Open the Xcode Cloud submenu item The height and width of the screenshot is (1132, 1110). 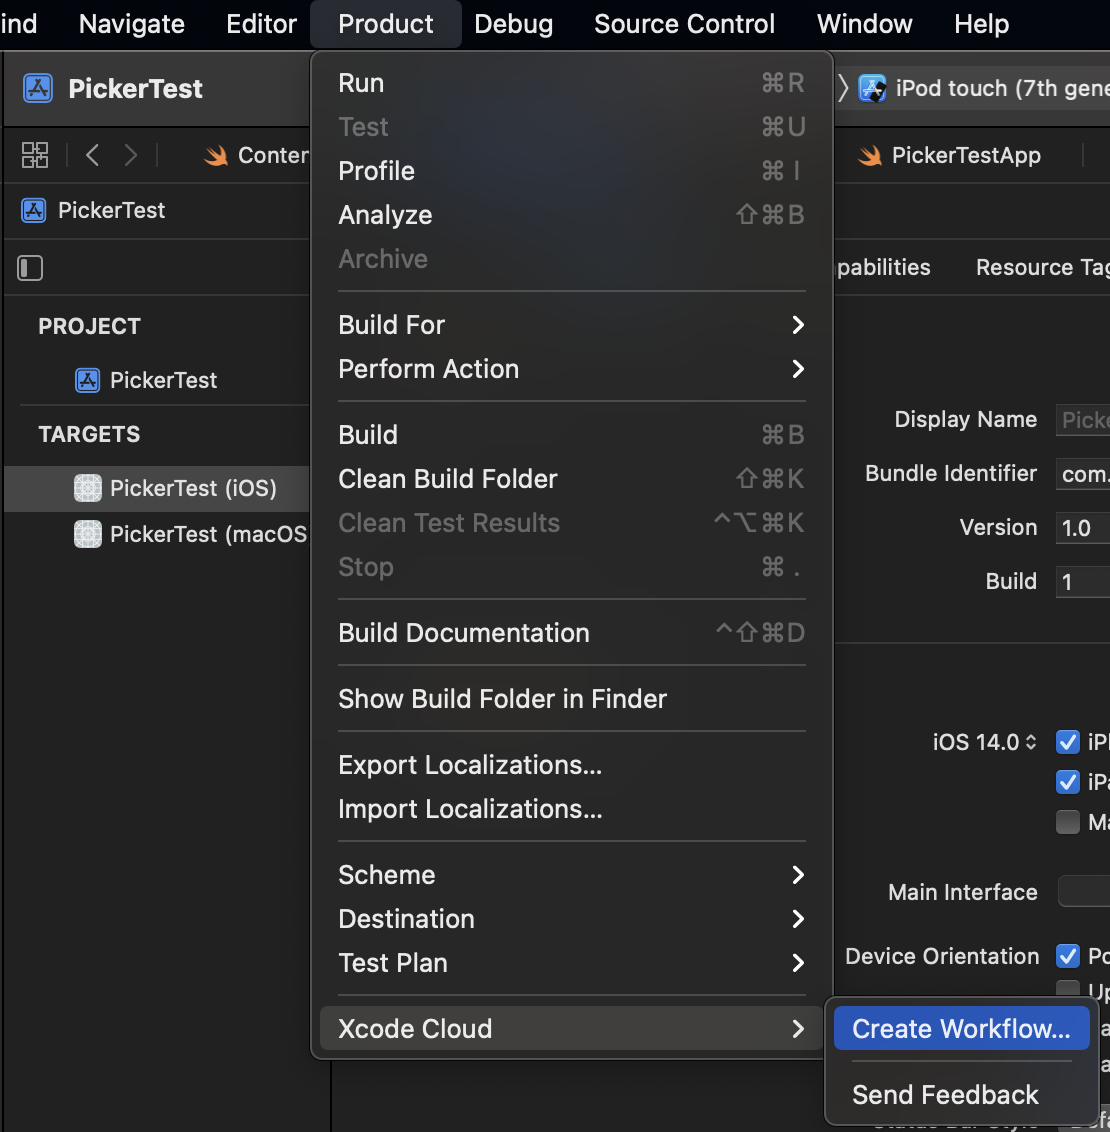coord(572,1029)
